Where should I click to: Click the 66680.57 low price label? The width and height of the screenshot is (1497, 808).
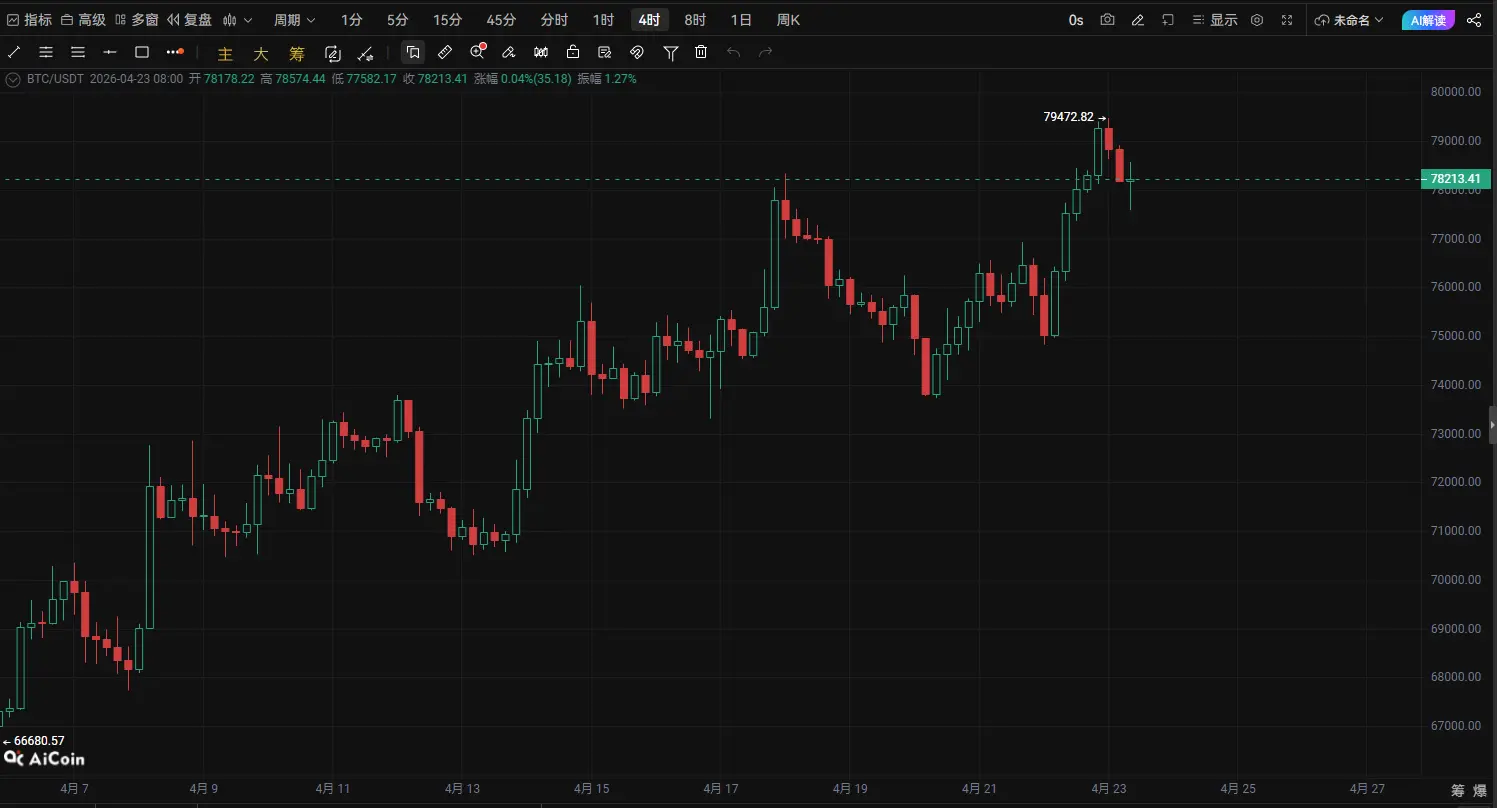coord(39,741)
